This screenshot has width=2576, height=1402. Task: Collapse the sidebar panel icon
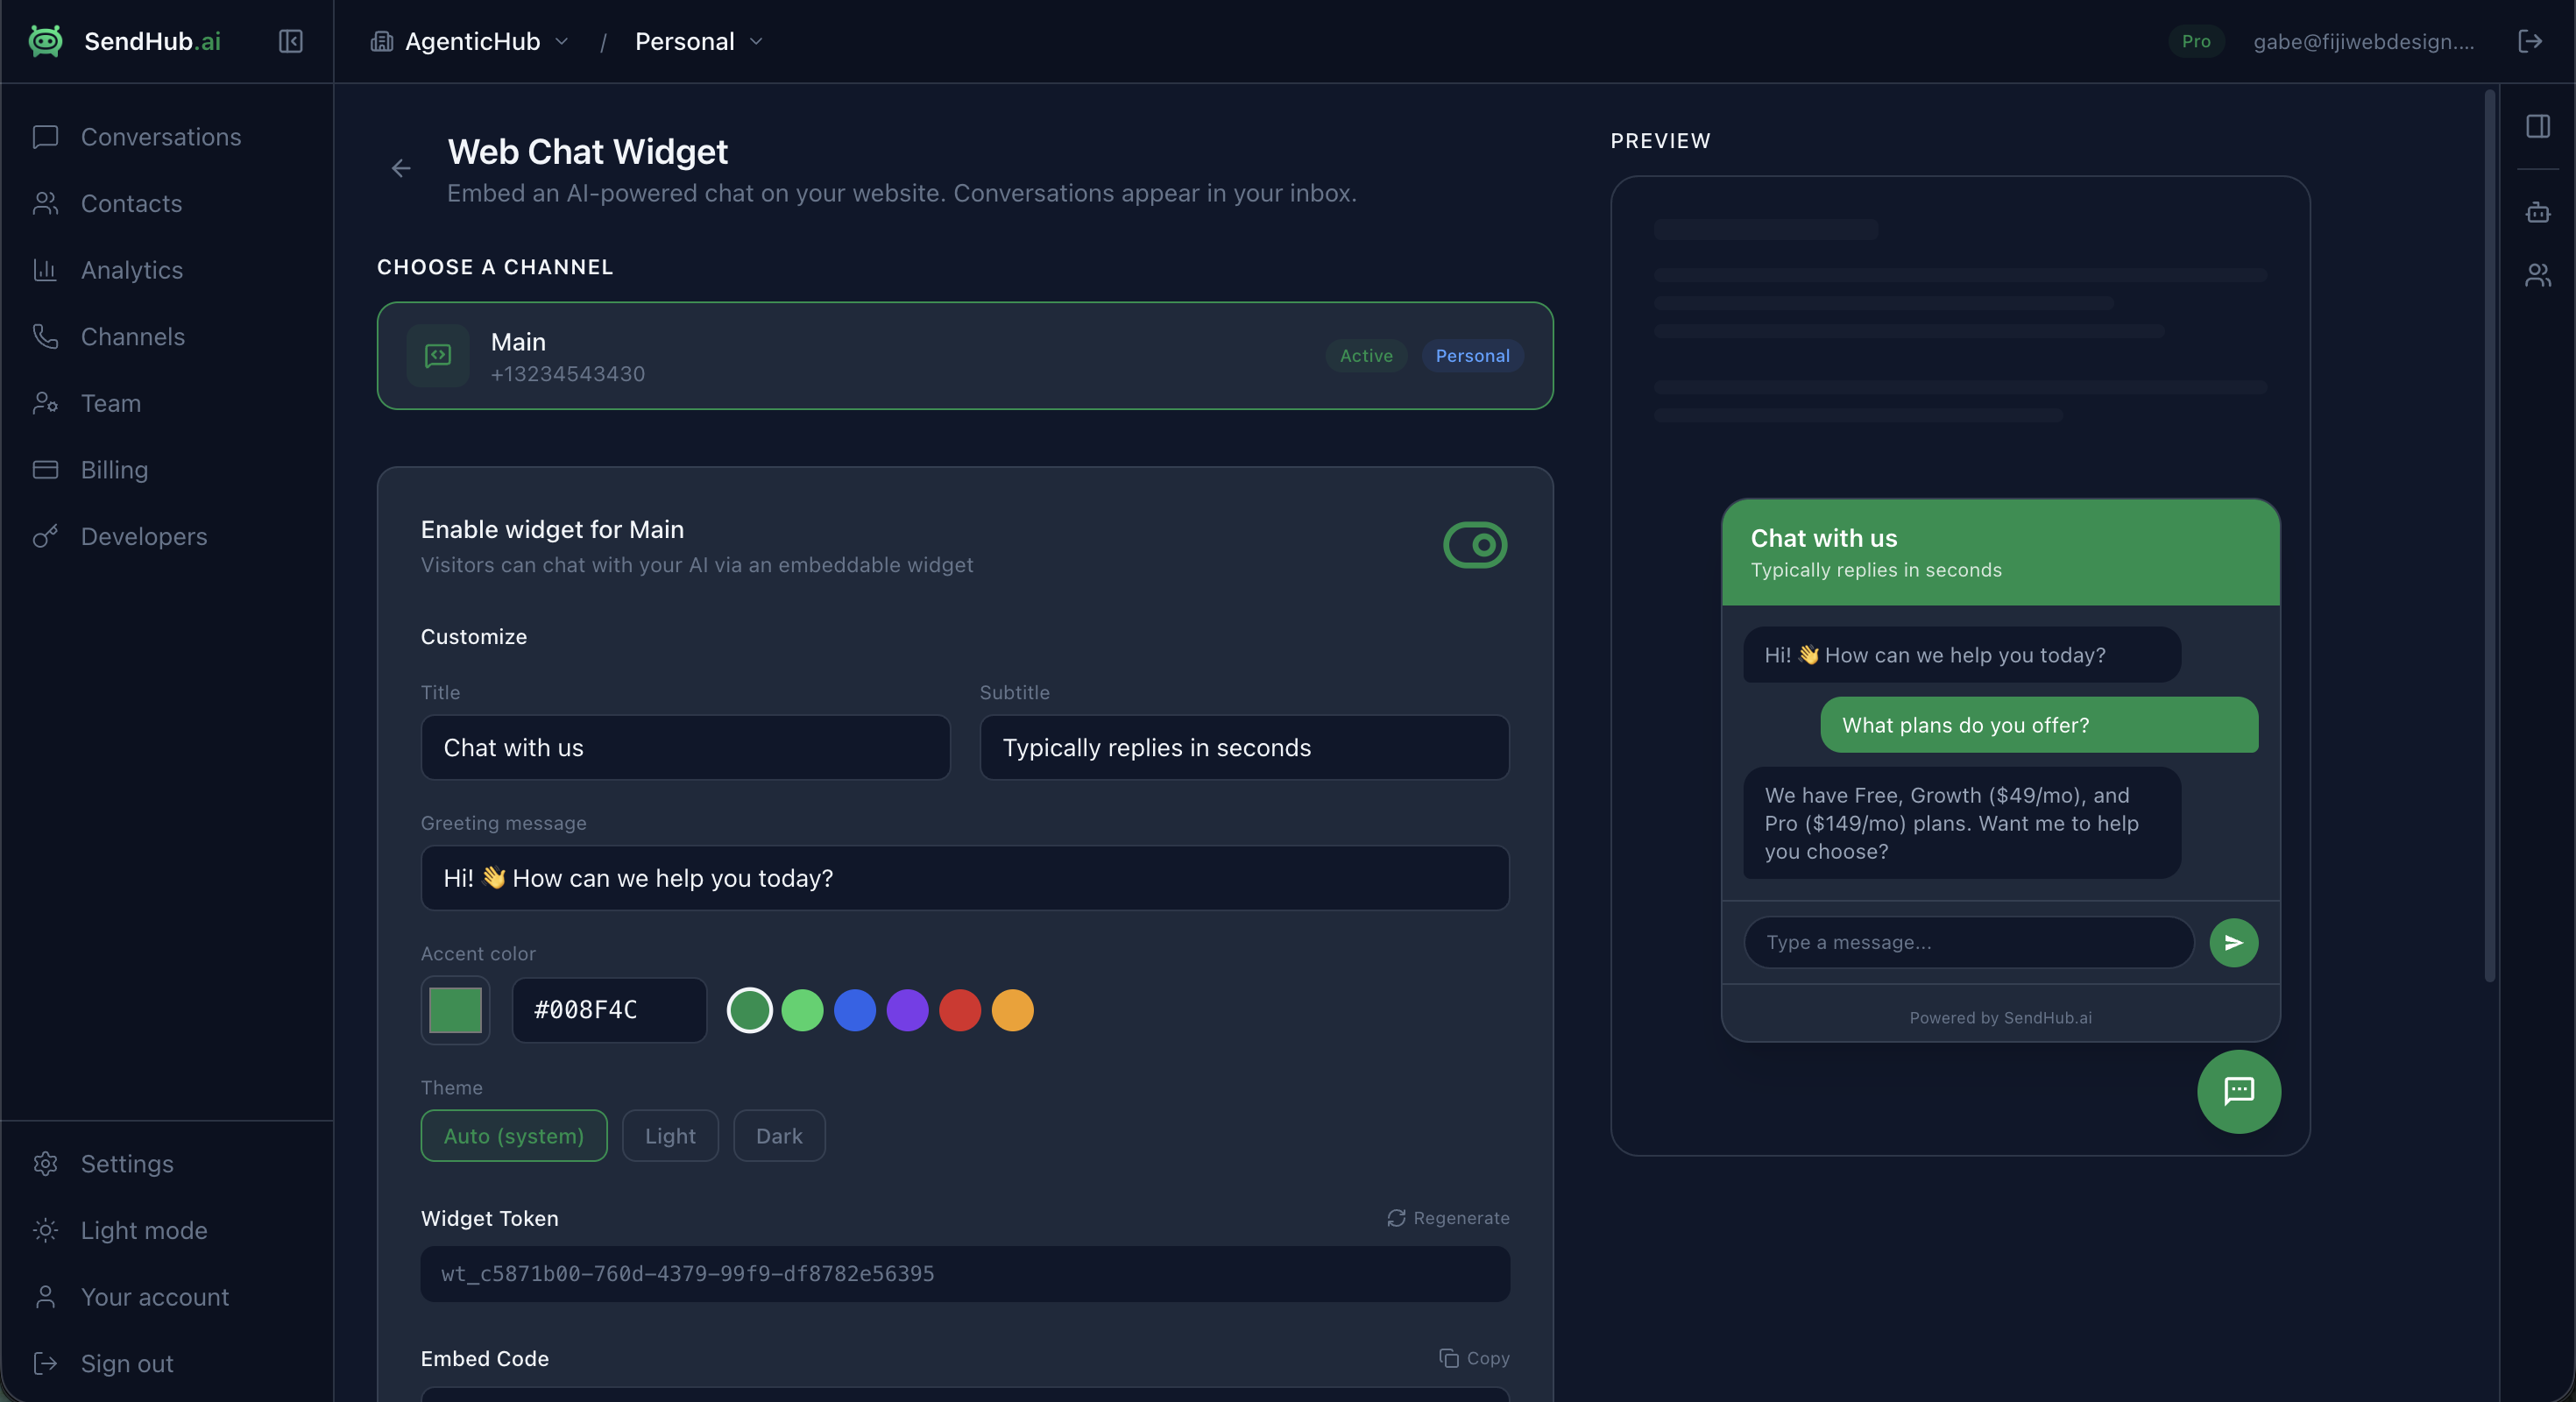[290, 41]
